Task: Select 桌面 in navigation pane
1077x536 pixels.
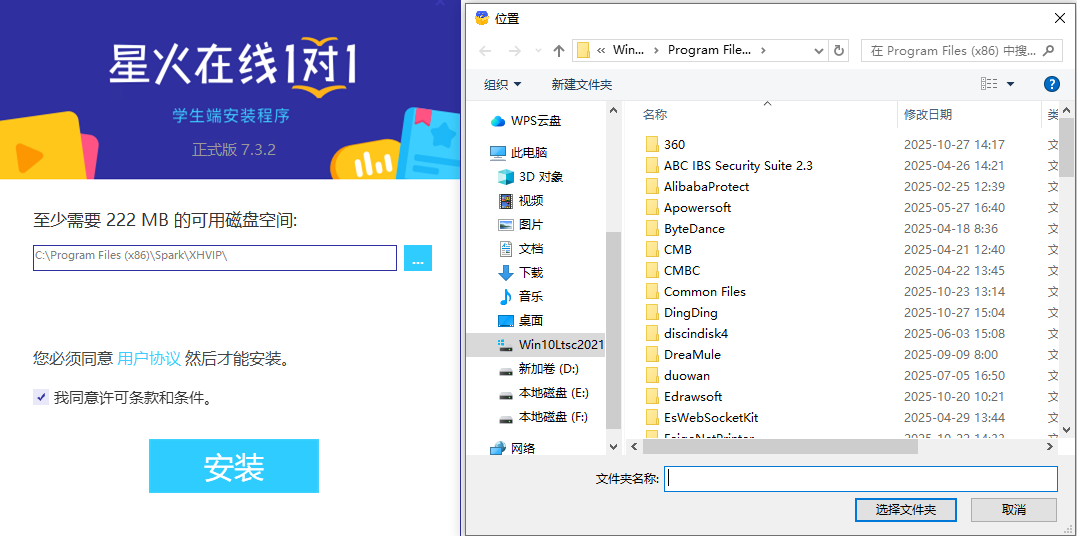Action: (520, 320)
